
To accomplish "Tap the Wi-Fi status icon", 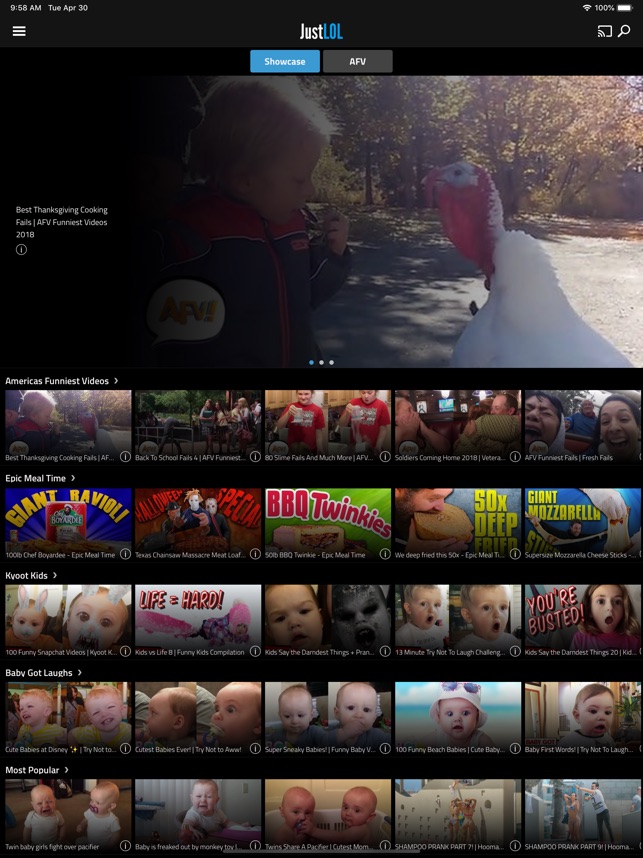I will pyautogui.click(x=587, y=8).
